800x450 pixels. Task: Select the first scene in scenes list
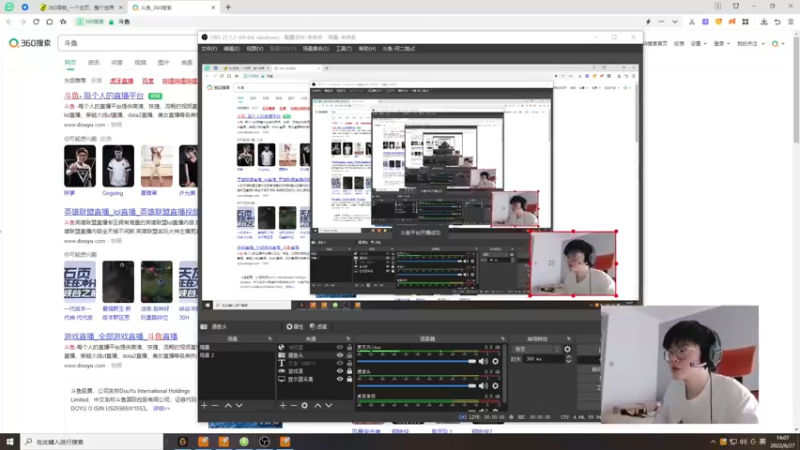[237, 347]
